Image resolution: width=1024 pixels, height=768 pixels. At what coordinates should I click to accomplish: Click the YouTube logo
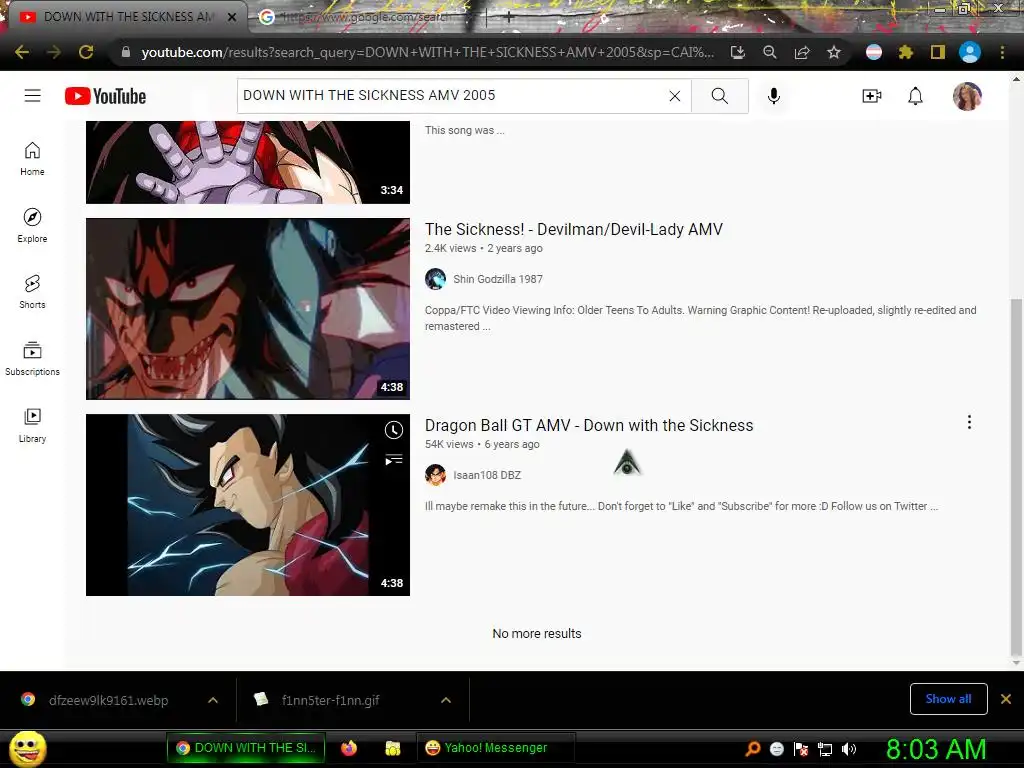105,96
